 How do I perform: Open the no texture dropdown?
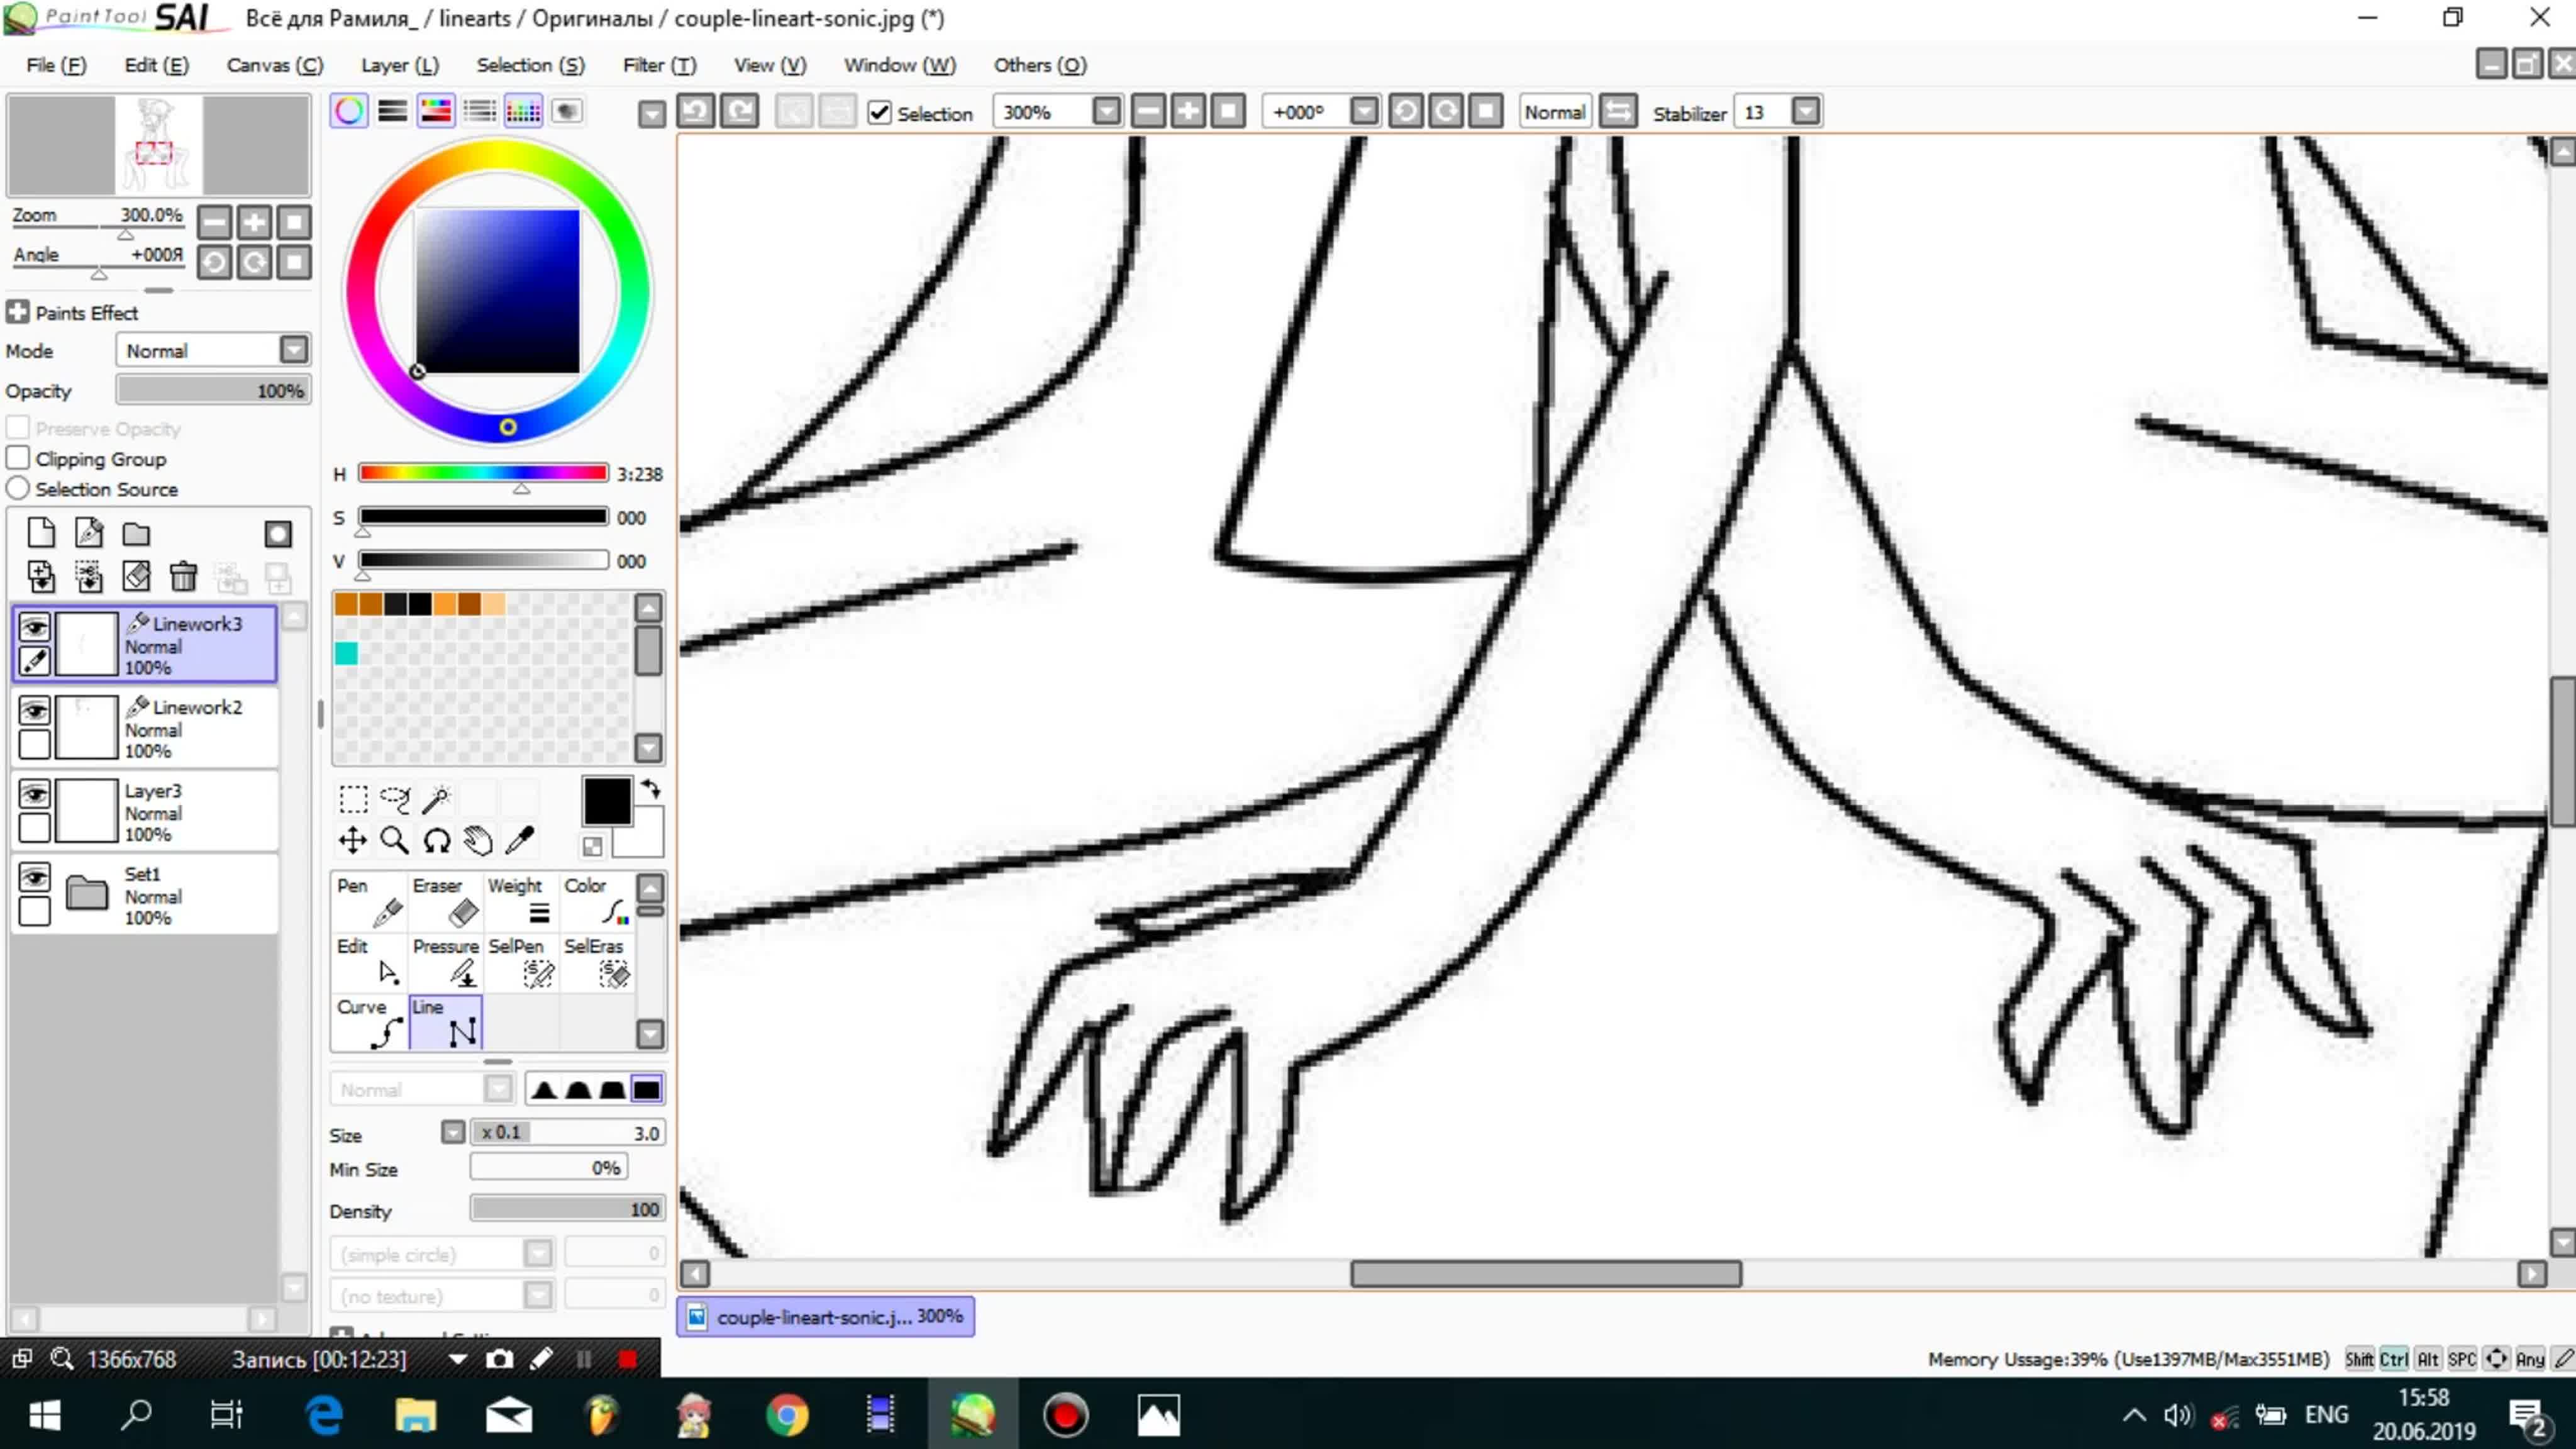pyautogui.click(x=538, y=1295)
